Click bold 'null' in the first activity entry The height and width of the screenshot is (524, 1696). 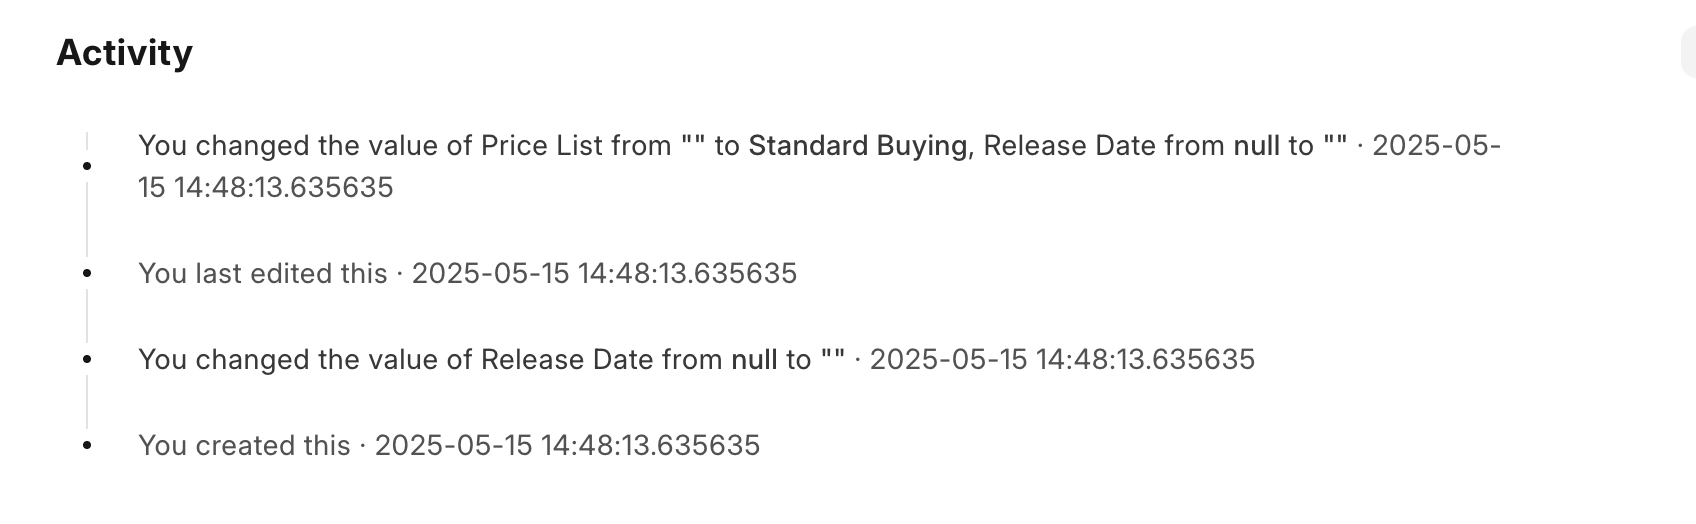point(1257,146)
